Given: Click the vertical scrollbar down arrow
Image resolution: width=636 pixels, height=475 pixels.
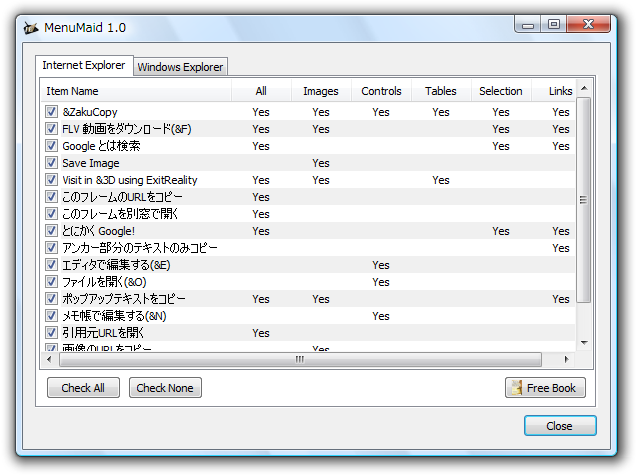Looking at the screenshot, I should [584, 343].
